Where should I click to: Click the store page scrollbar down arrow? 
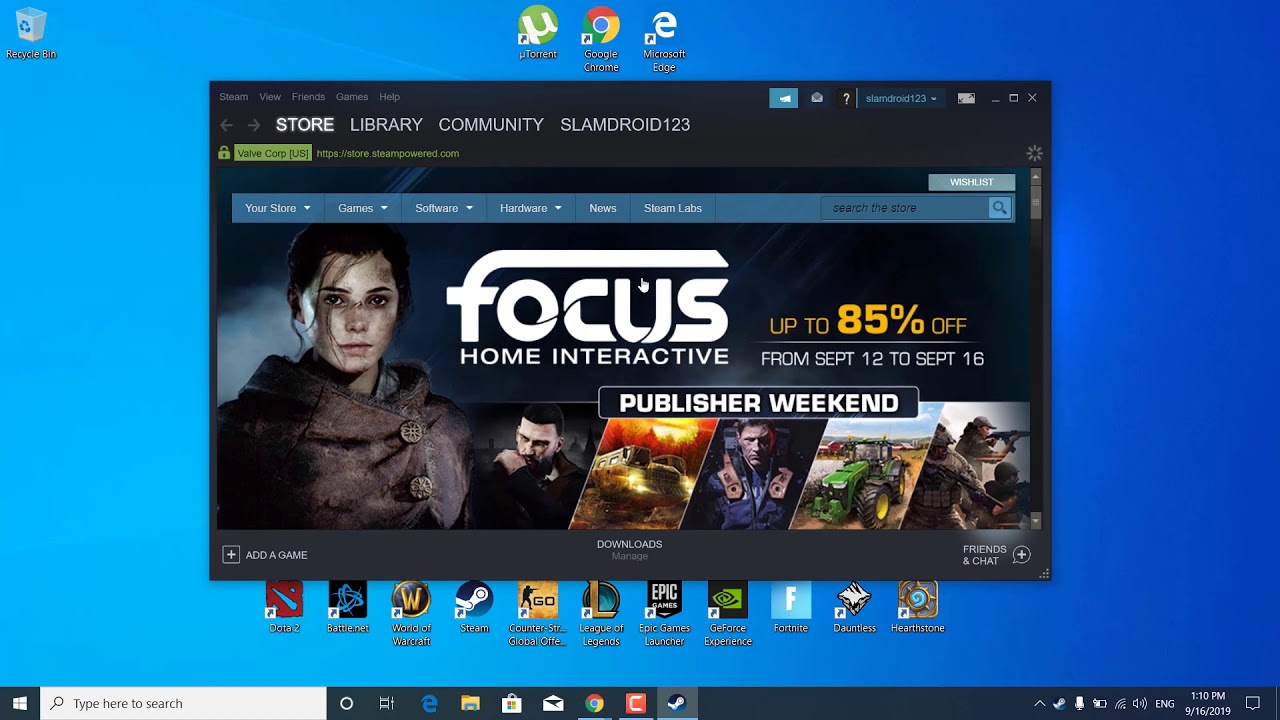tap(1035, 521)
